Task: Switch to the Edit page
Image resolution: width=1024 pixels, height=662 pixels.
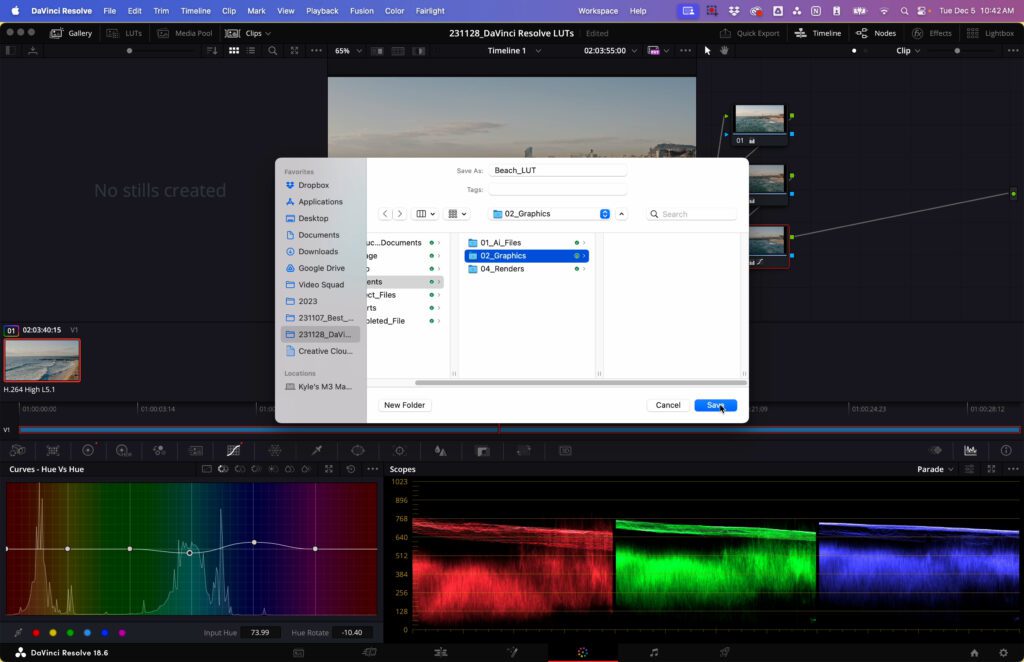Action: coord(441,652)
